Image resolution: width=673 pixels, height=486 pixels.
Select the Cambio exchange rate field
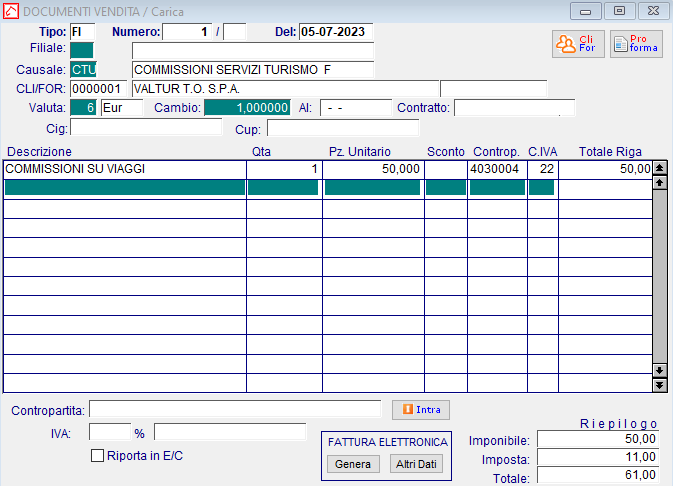click(x=247, y=107)
